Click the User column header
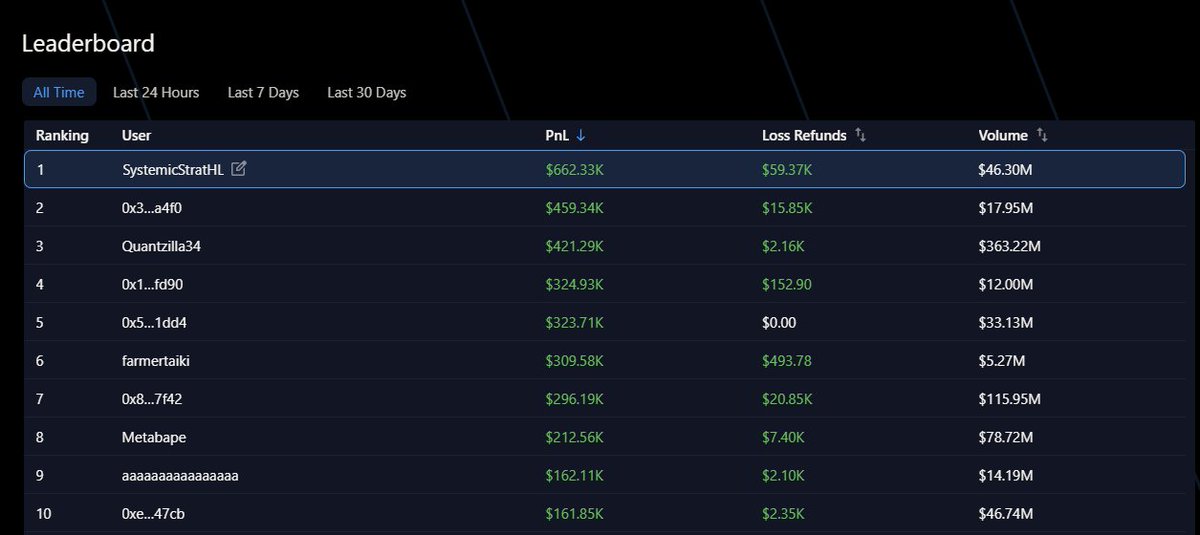Viewport: 1200px width, 535px height. (x=136, y=135)
